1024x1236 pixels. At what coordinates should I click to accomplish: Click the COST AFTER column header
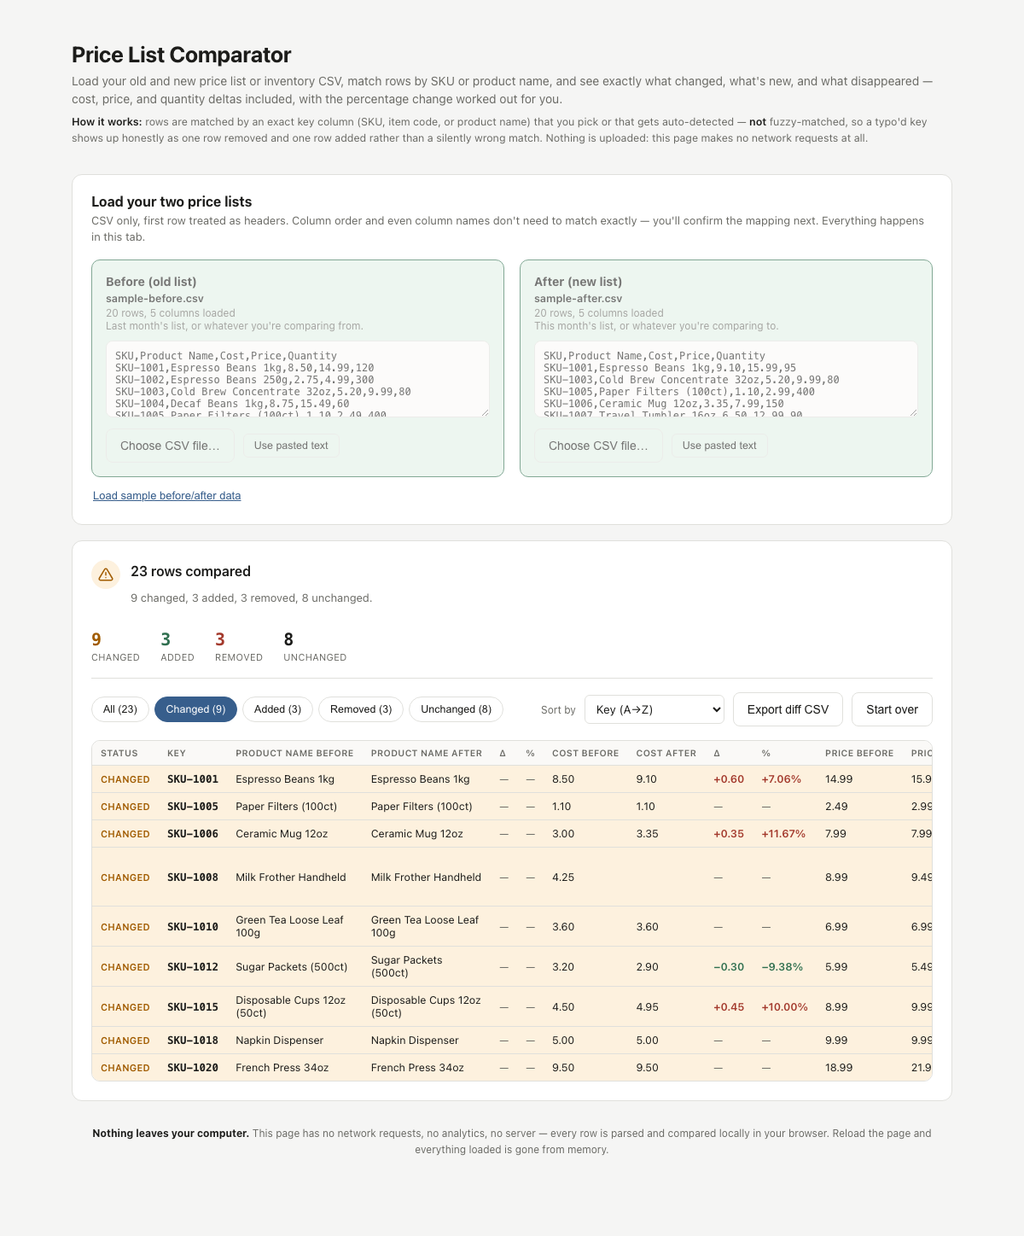666,753
